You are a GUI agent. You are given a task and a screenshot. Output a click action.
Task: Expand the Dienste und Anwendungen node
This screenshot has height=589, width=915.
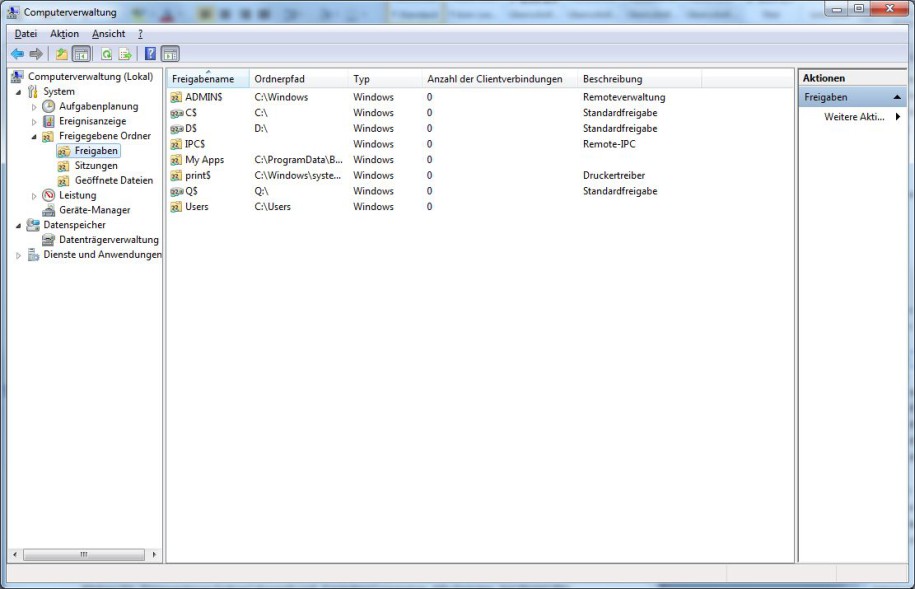point(19,255)
